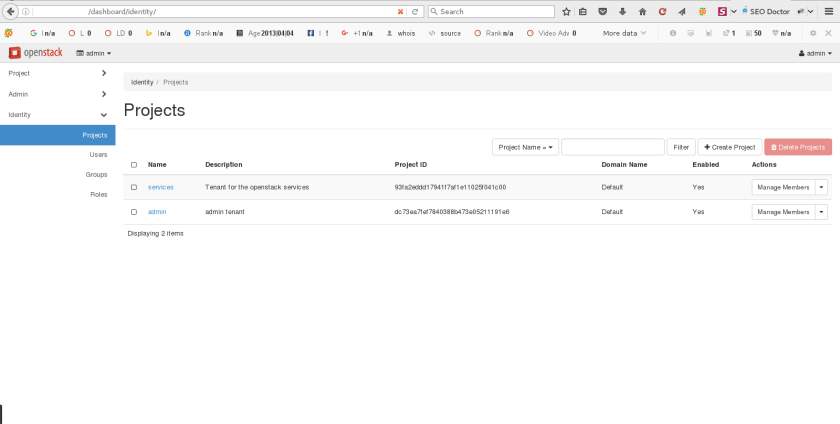The image size is (840, 424).
Task: Expand the More data dropdown
Action: click(624, 33)
